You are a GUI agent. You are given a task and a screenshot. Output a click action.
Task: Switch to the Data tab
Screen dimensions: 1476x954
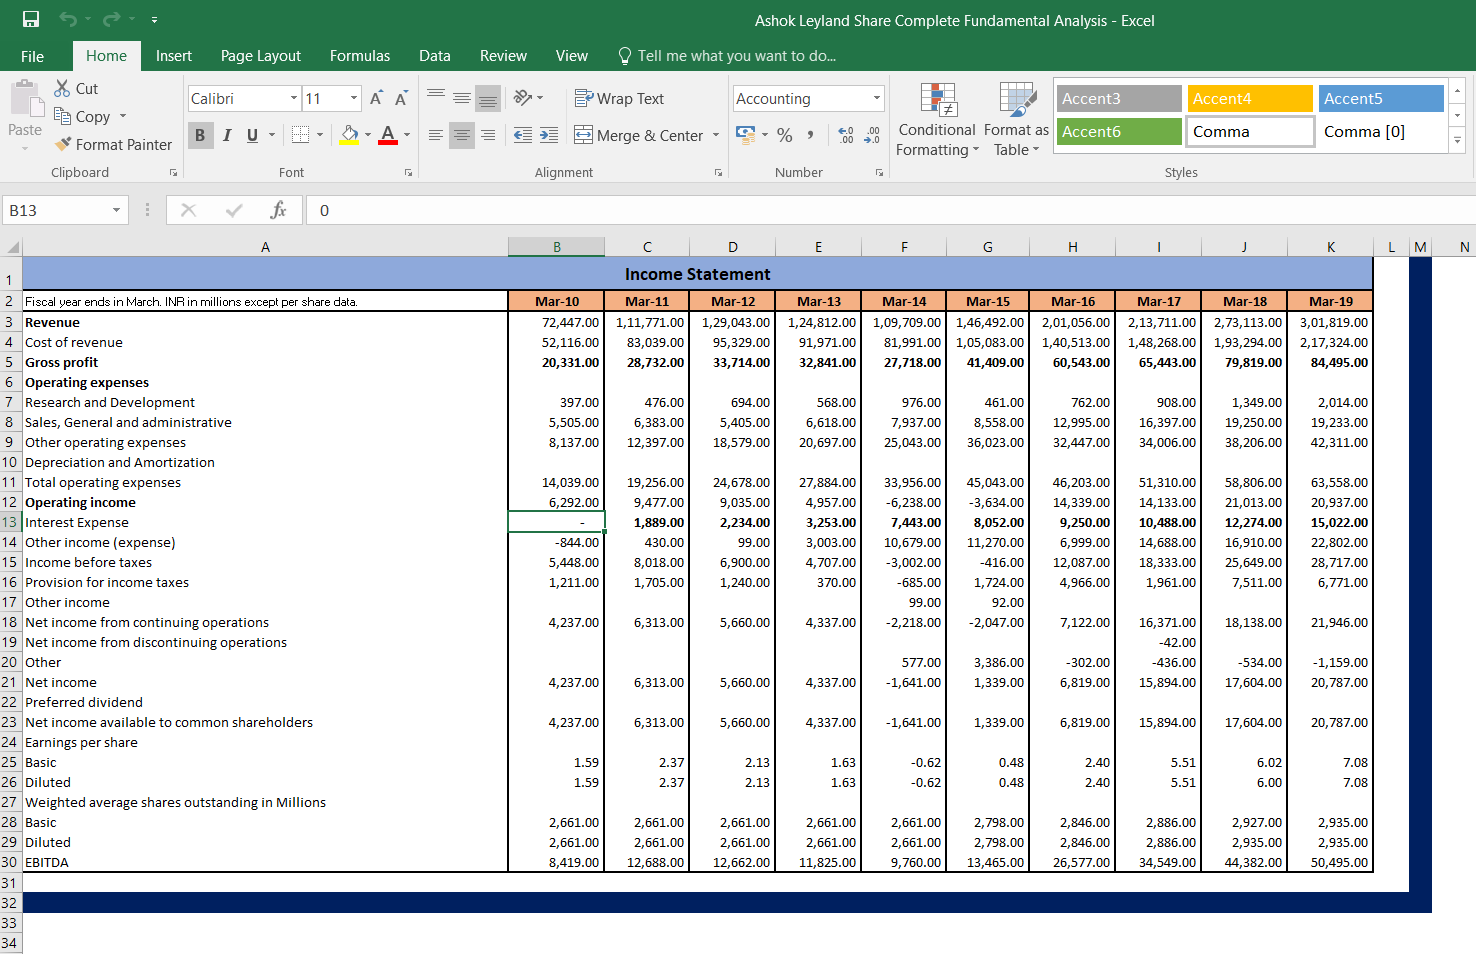pyautogui.click(x=435, y=56)
